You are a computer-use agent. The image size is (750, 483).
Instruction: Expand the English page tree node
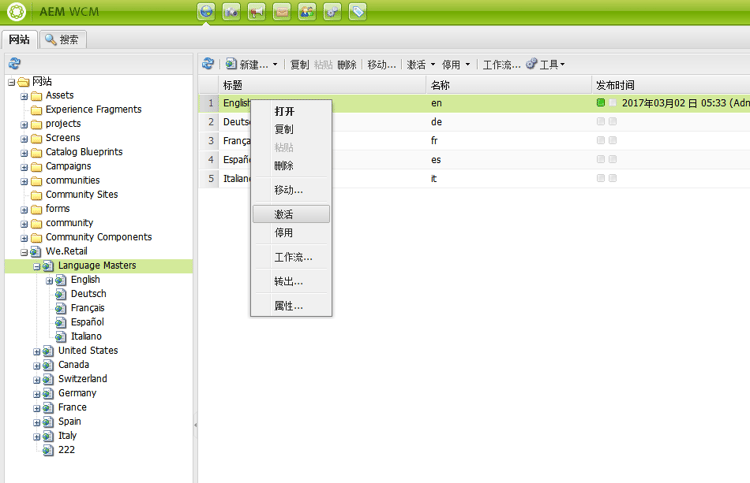coord(49,281)
